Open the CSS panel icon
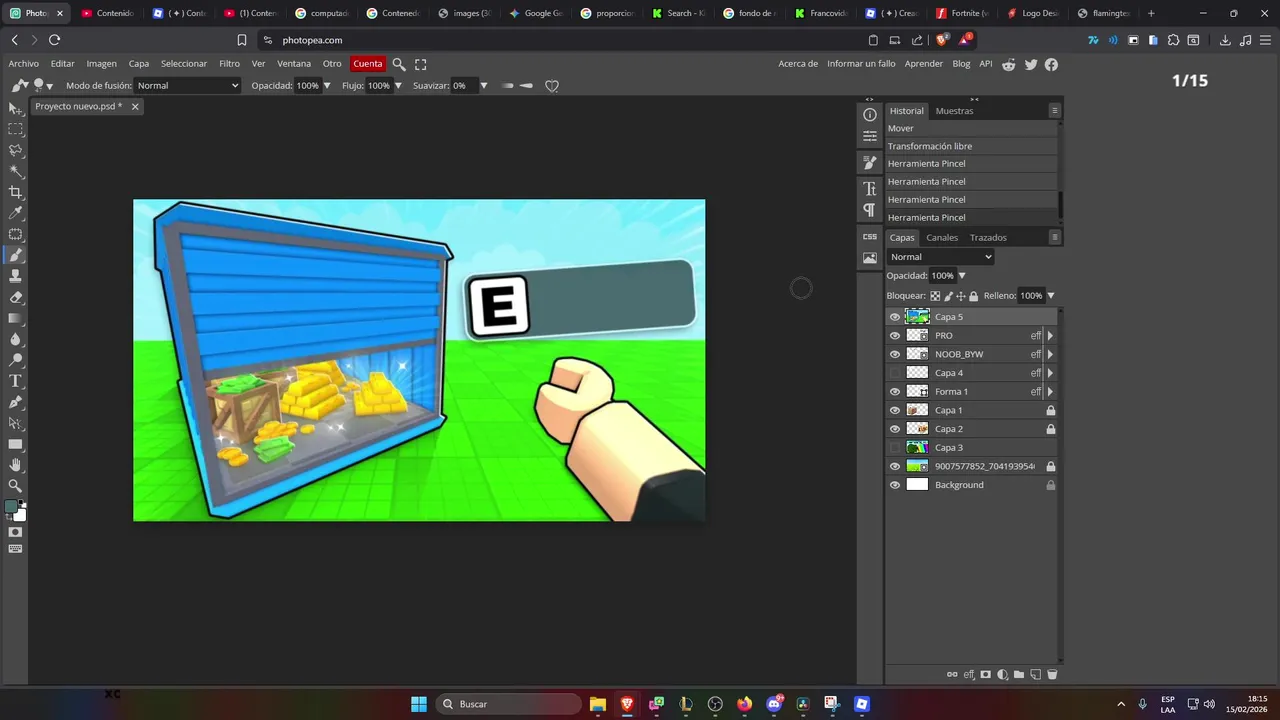 click(x=870, y=237)
